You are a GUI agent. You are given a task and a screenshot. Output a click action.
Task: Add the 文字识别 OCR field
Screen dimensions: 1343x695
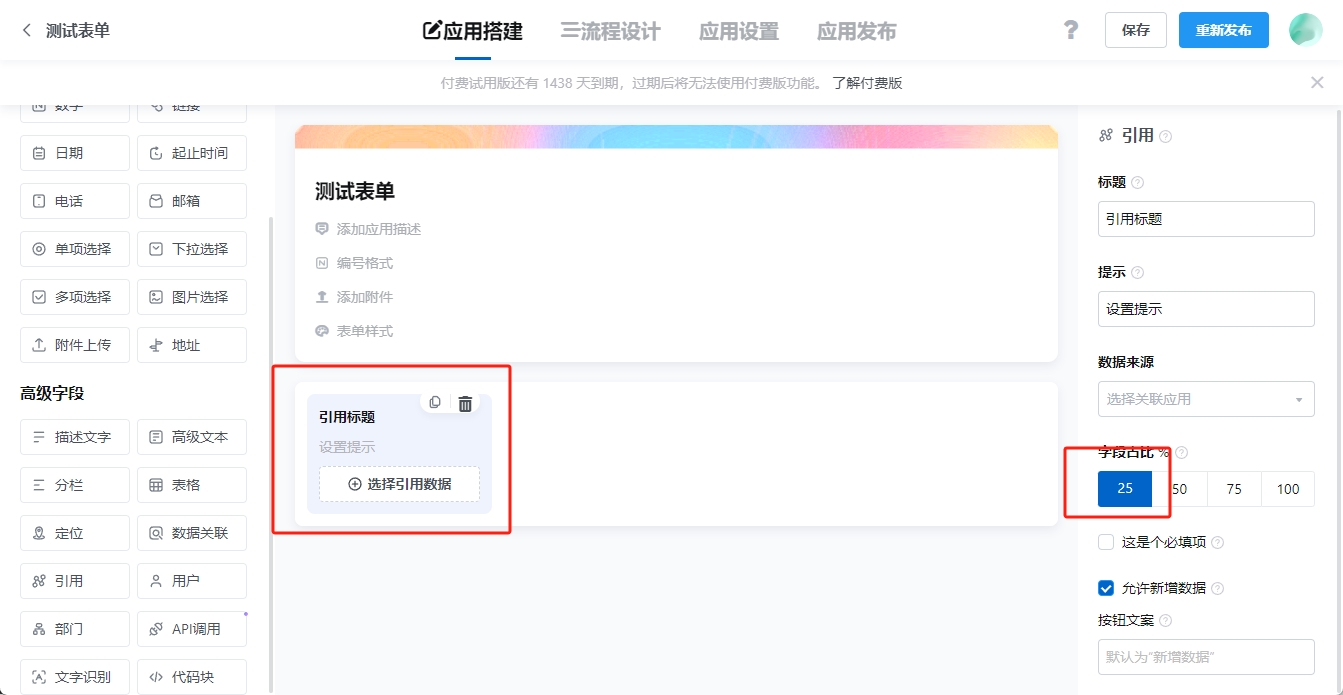(x=75, y=677)
